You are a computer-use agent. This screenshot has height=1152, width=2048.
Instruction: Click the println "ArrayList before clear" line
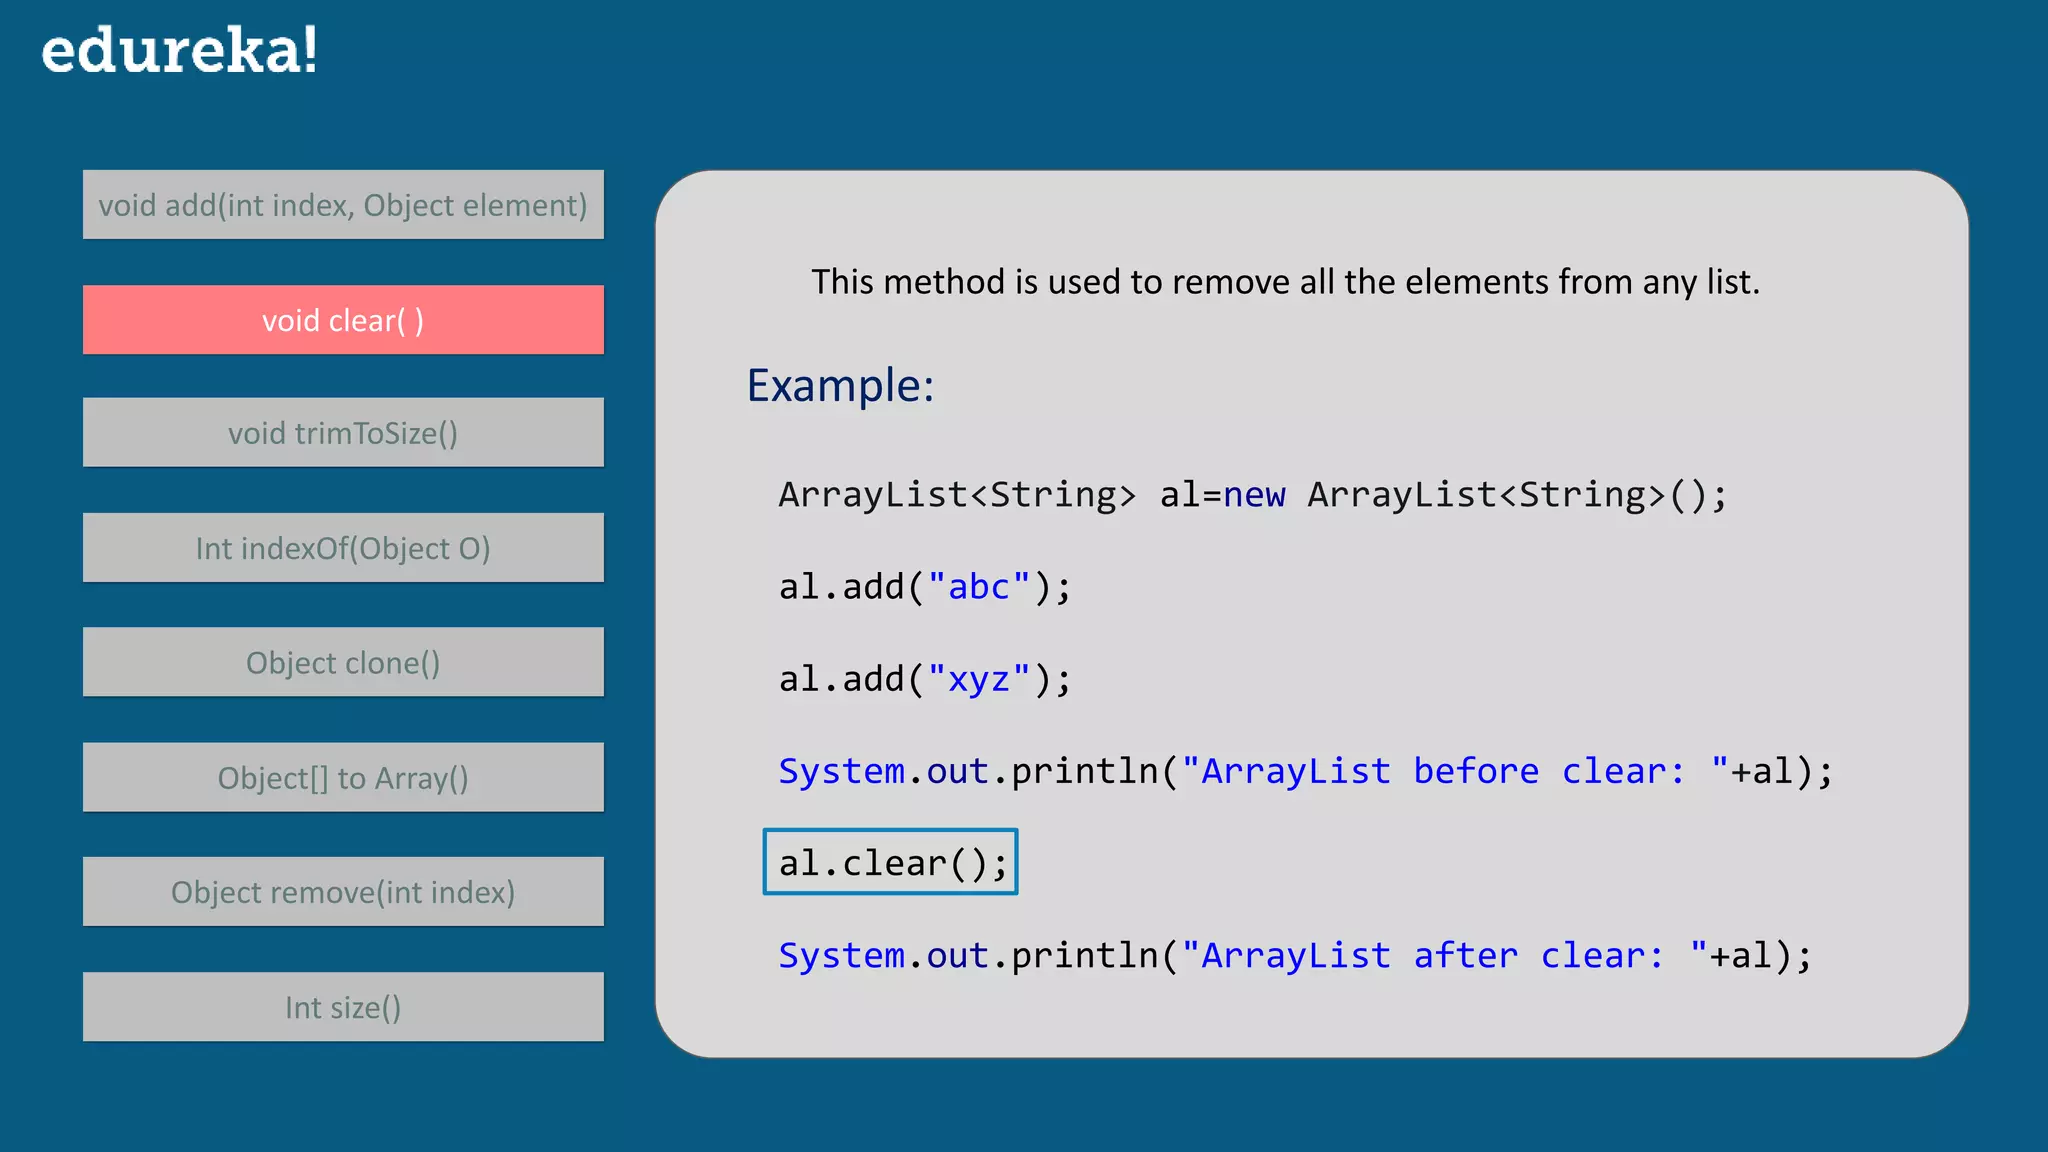click(x=1306, y=771)
